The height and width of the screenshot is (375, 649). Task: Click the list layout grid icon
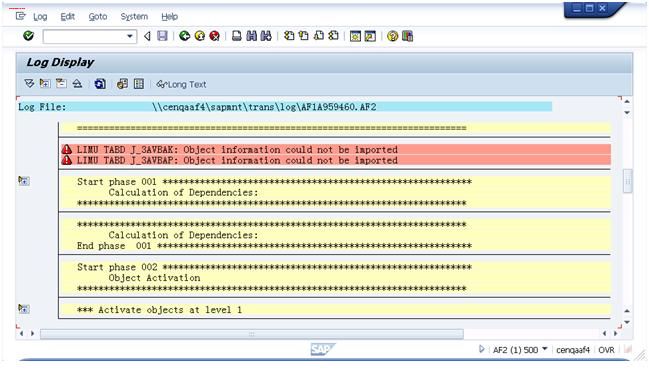point(139,84)
